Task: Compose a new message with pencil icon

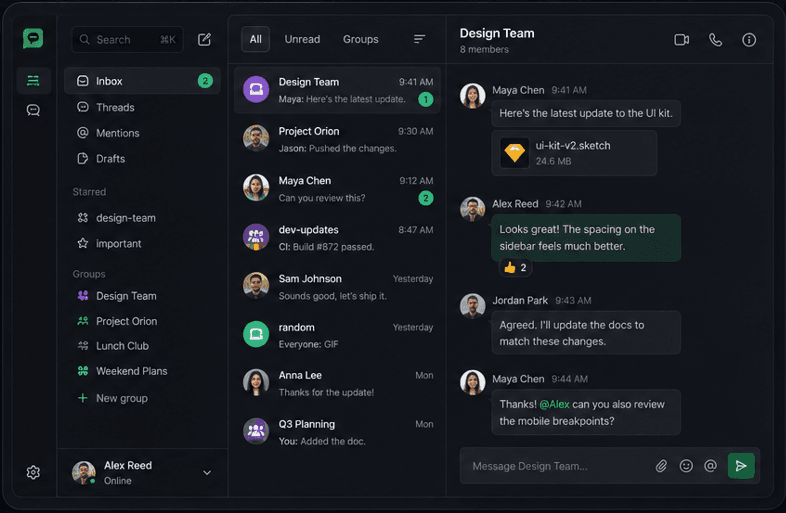Action: click(204, 40)
